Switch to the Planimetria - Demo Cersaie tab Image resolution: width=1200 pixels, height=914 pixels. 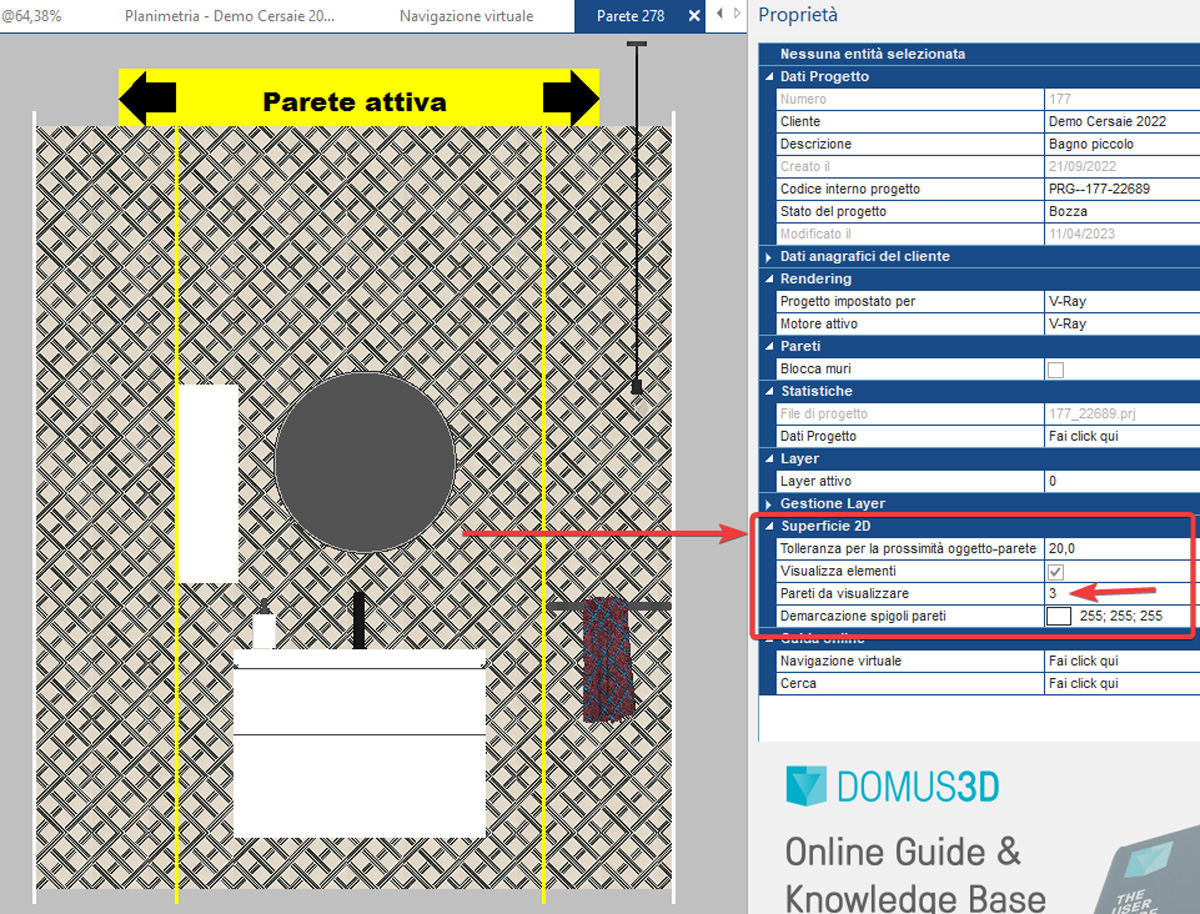coord(230,16)
